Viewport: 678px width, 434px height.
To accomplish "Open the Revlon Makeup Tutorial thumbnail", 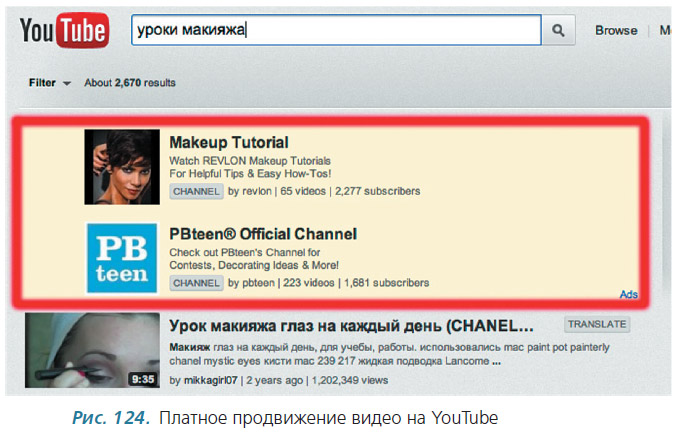I will point(122,167).
